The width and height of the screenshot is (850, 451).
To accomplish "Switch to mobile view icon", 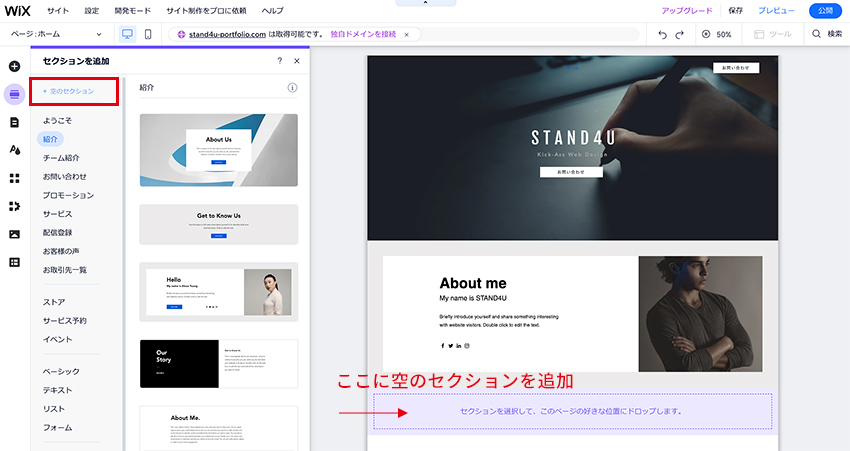I will coord(148,34).
